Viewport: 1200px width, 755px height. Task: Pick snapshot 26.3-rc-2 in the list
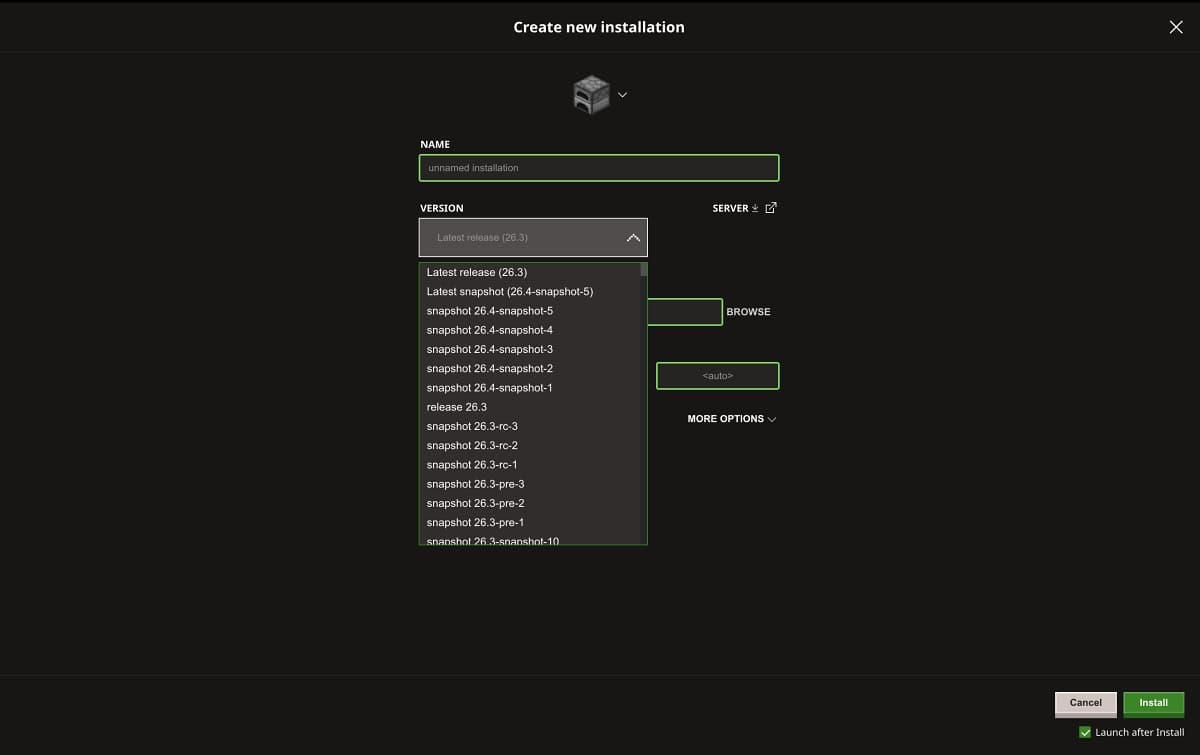[x=529, y=446]
